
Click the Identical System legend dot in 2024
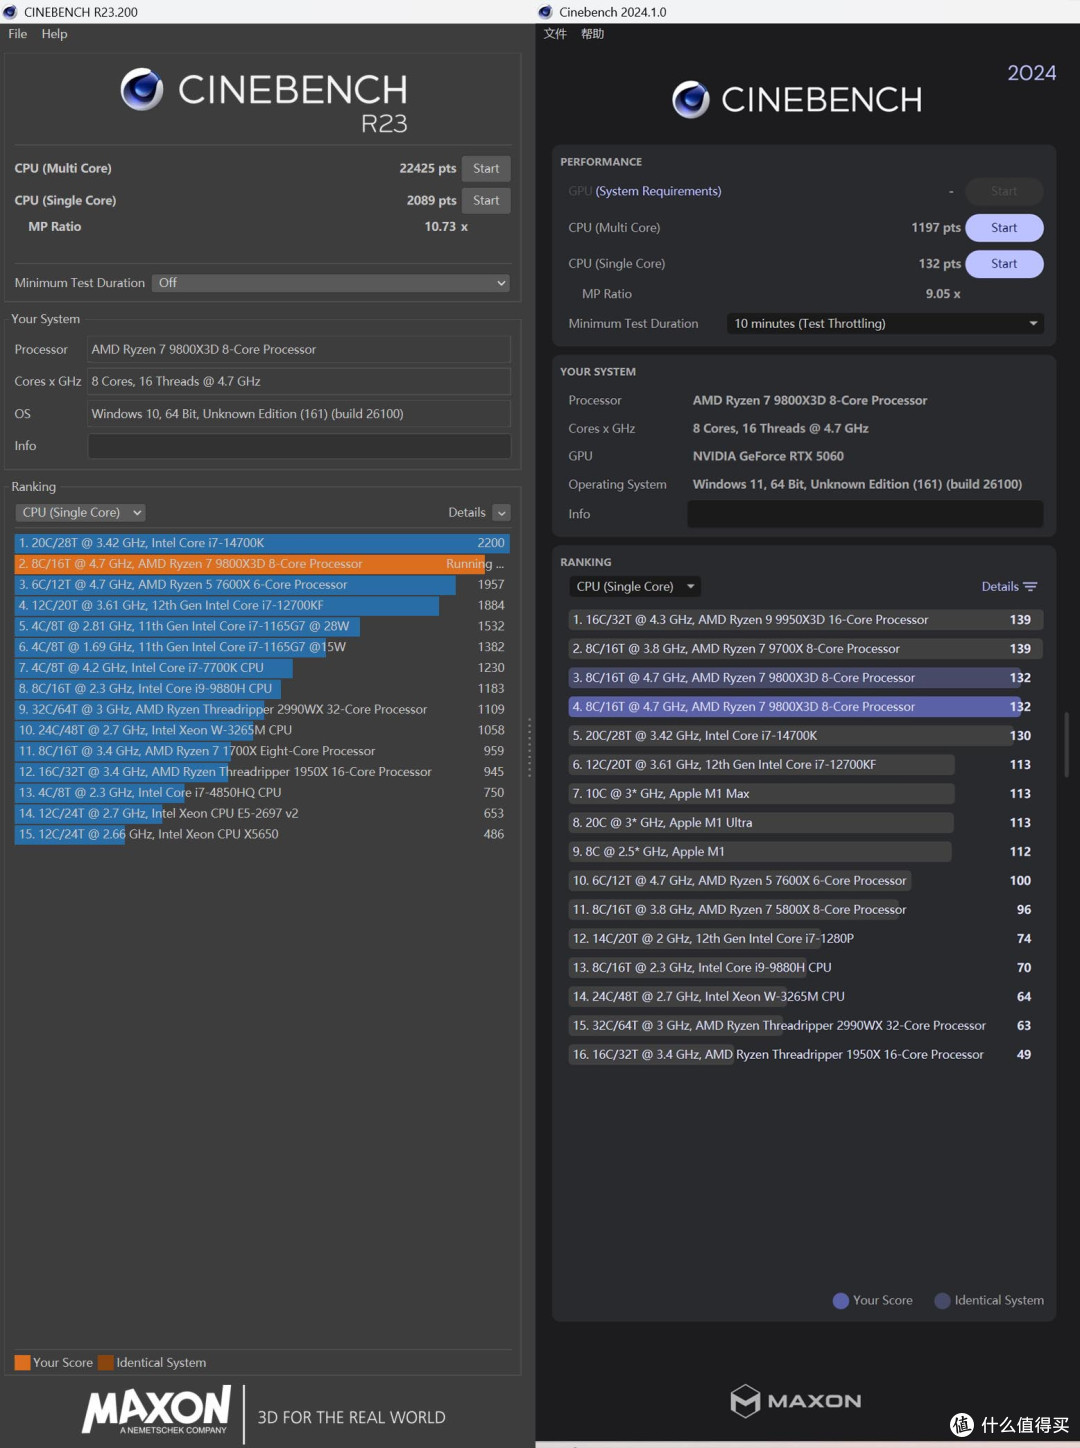coord(942,1301)
